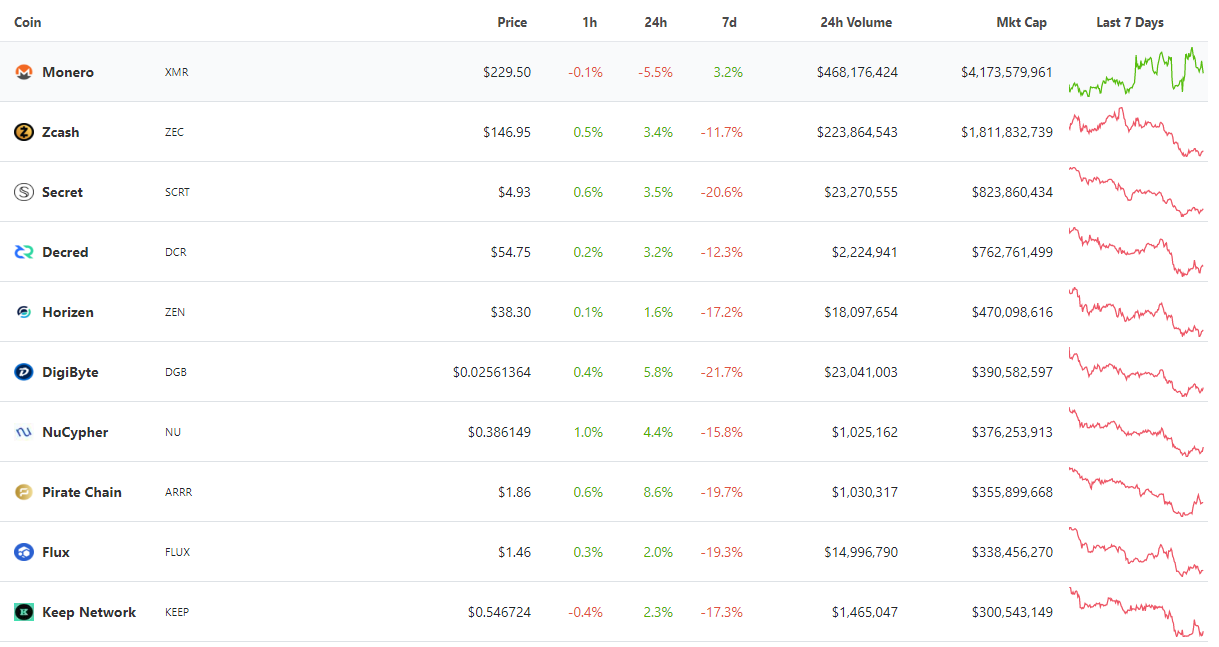Click Monero price $229.50
Viewport: 1219px width, 647px height.
[x=507, y=72]
